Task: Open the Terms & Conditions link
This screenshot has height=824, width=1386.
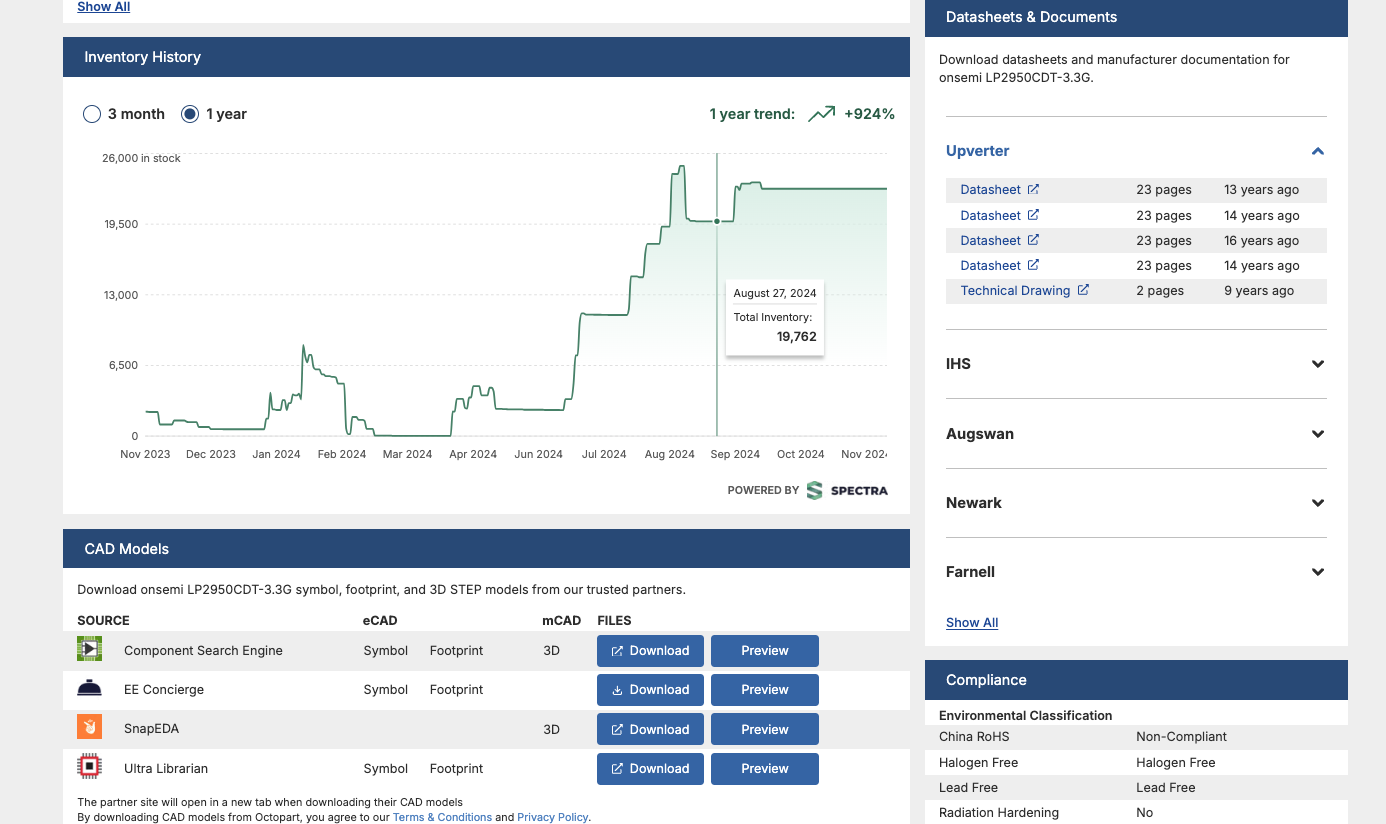Action: (442, 817)
